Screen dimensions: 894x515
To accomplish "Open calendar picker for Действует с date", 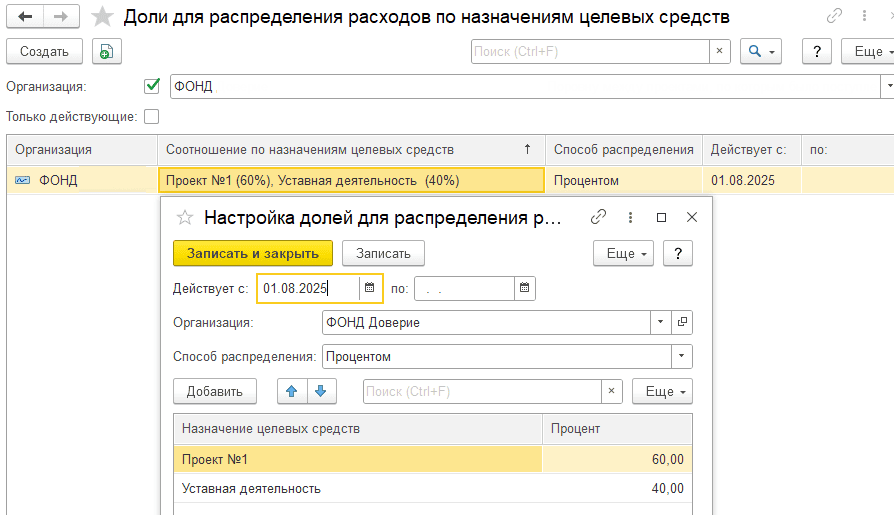I will [x=370, y=288].
